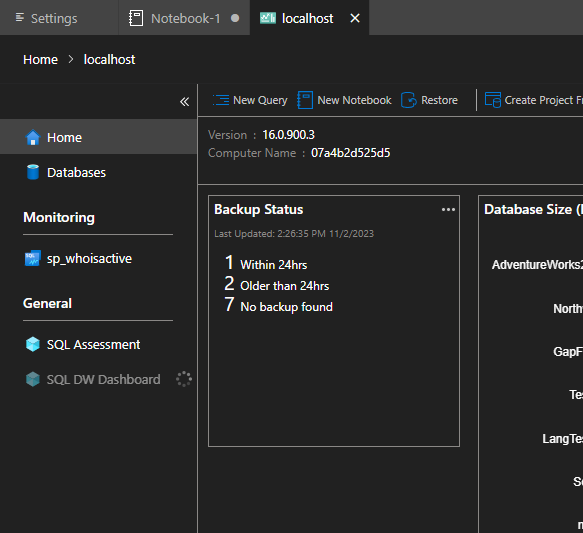Viewport: 583px width, 533px height.
Task: Click the General section heading
Action: [47, 303]
